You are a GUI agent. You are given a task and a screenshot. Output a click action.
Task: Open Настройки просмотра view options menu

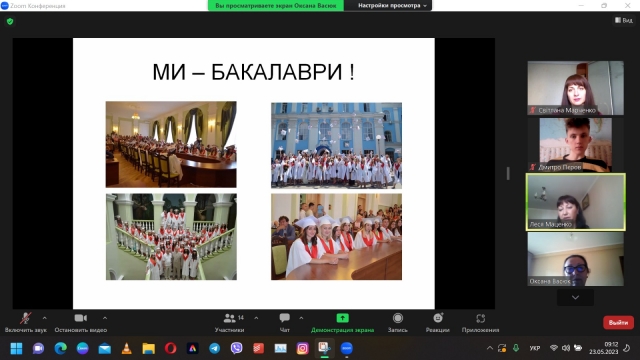pos(392,6)
